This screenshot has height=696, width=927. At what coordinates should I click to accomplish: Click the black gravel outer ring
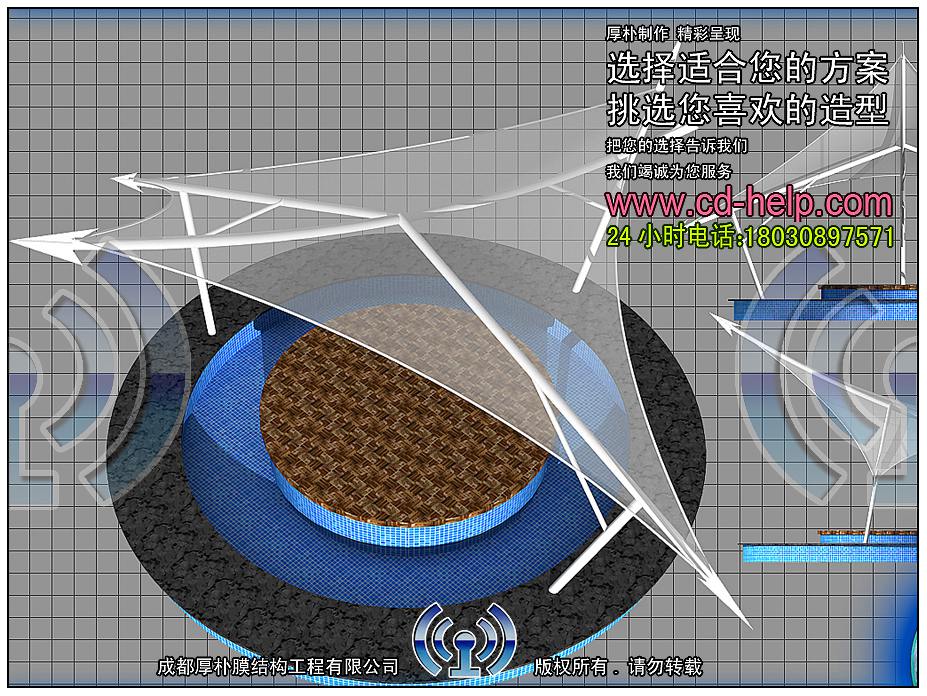tap(160, 500)
